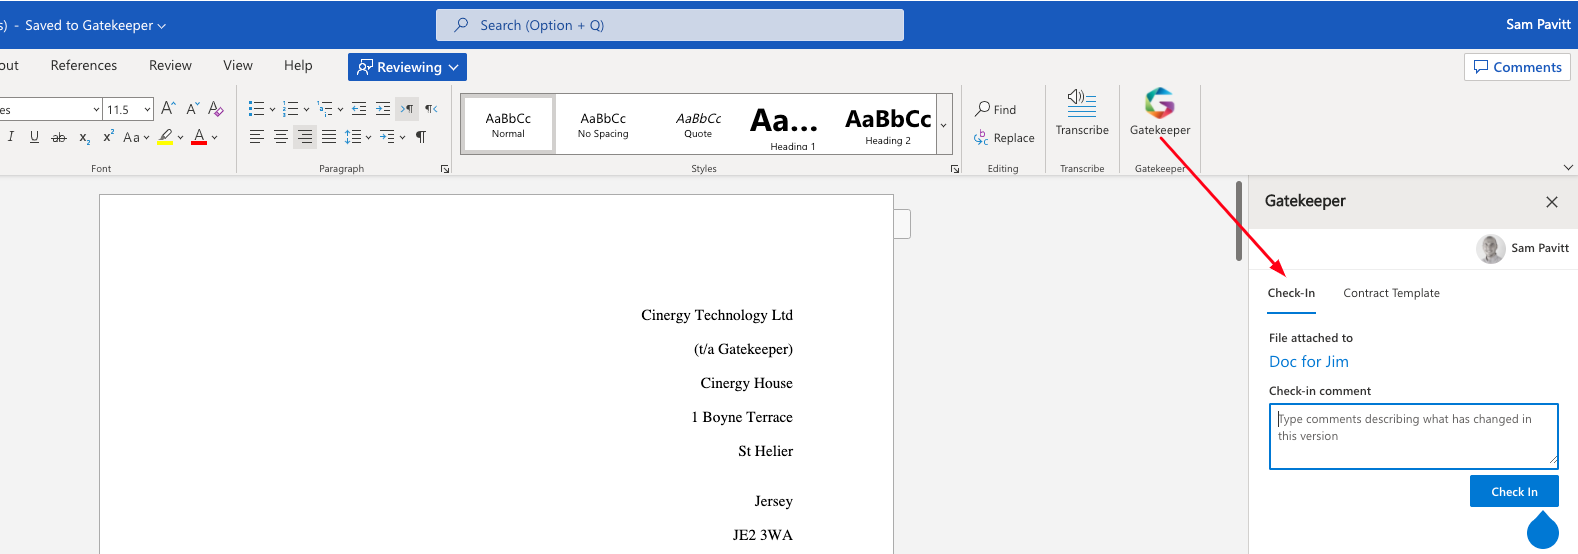Apply multilevel list
Image resolution: width=1578 pixels, height=554 pixels.
325,108
